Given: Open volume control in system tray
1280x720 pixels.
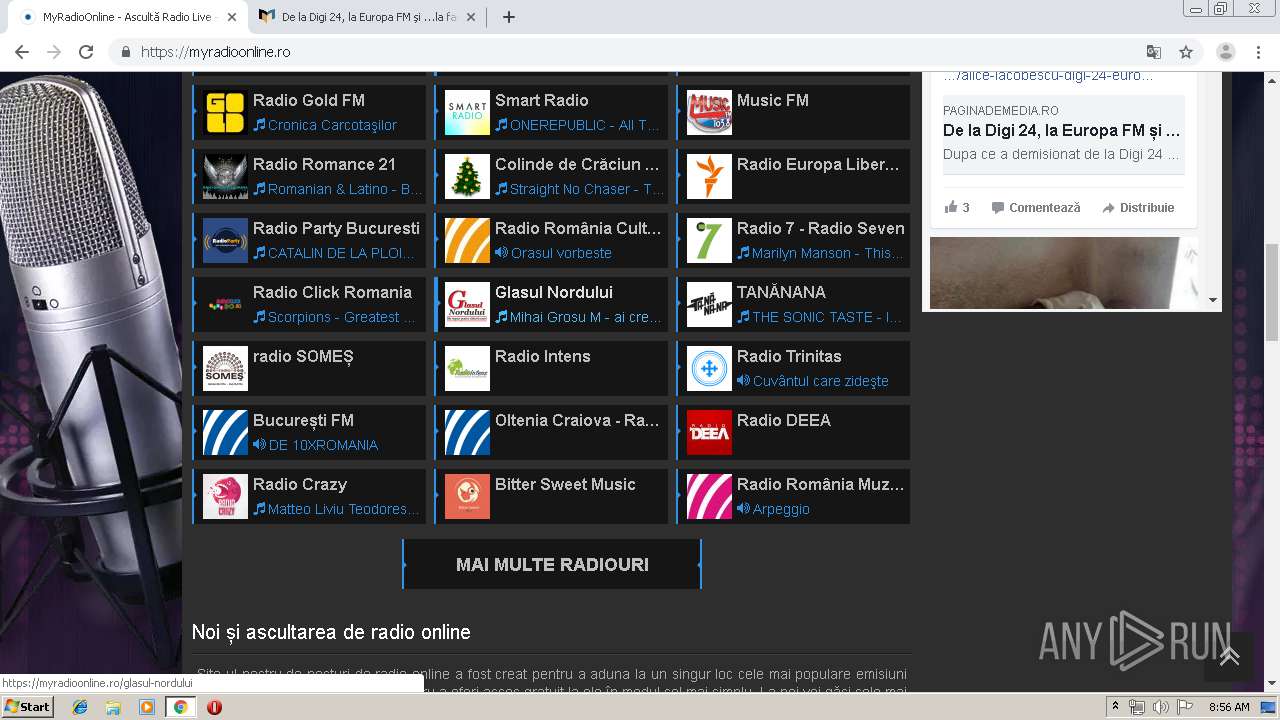Looking at the screenshot, I should [1160, 707].
